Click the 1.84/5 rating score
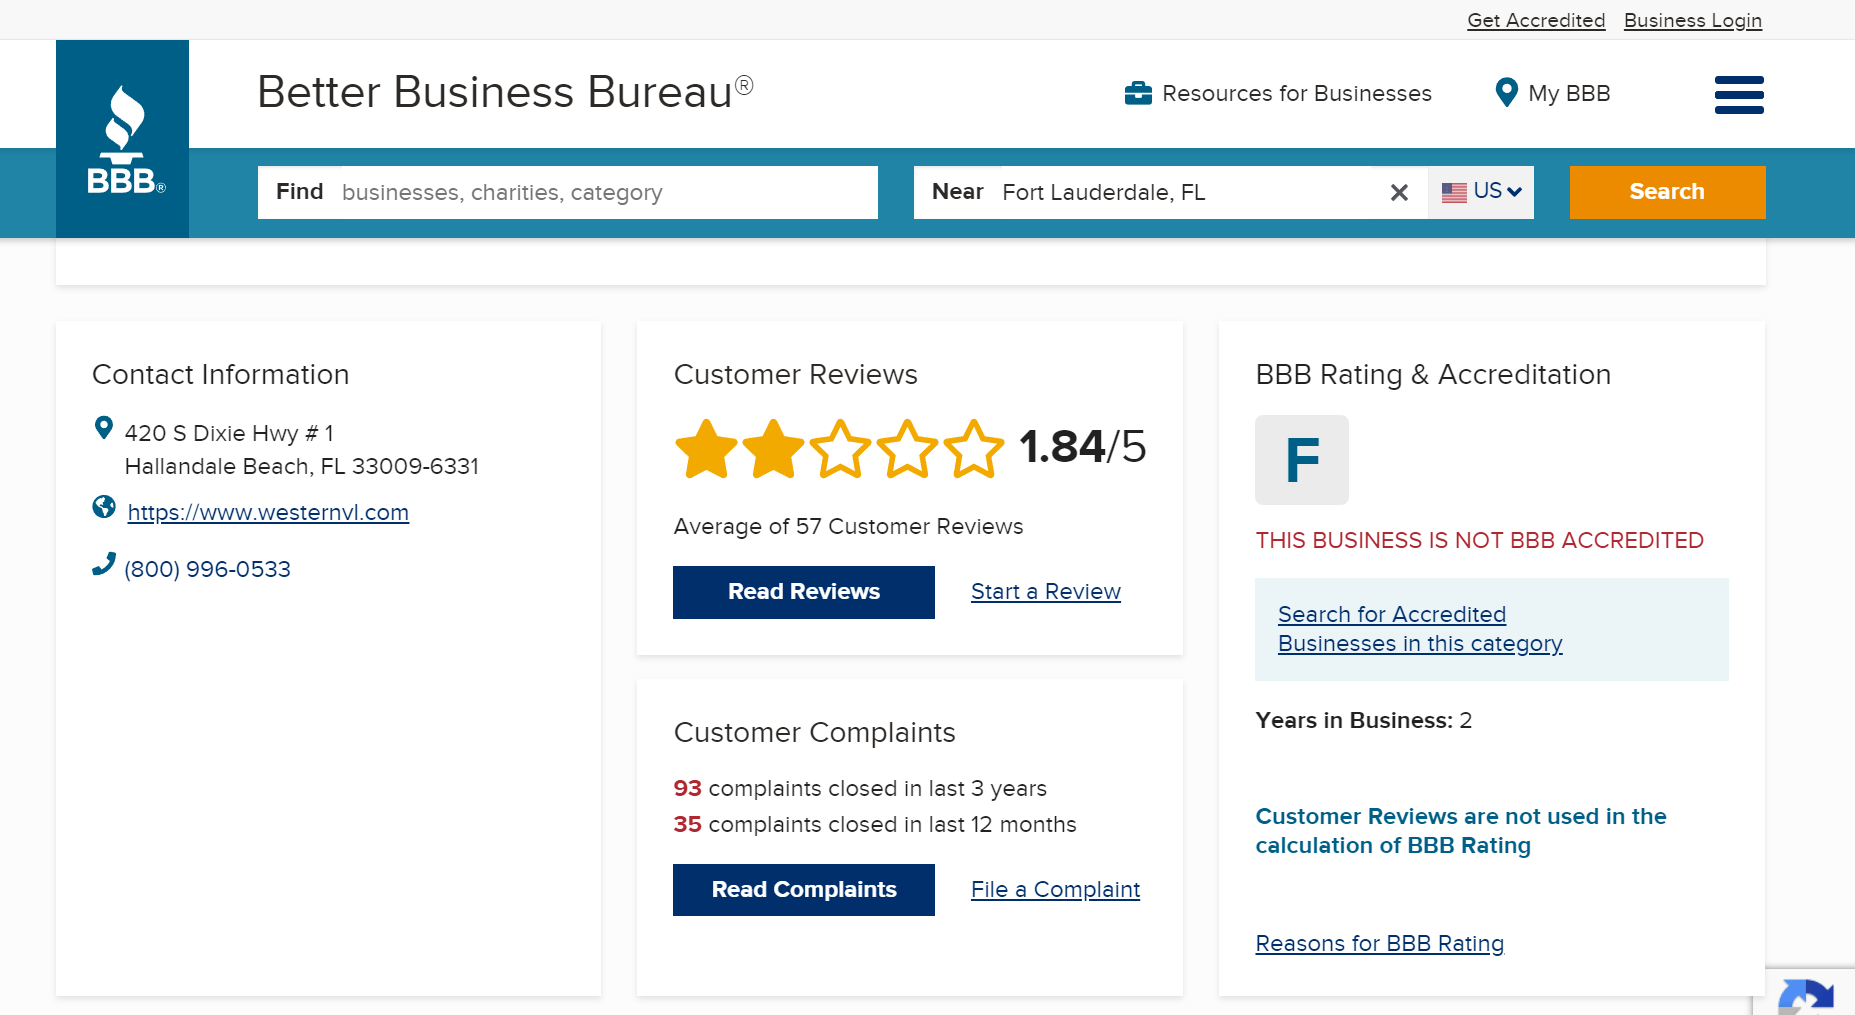Screen dimensions: 1855x1015 [1082, 446]
